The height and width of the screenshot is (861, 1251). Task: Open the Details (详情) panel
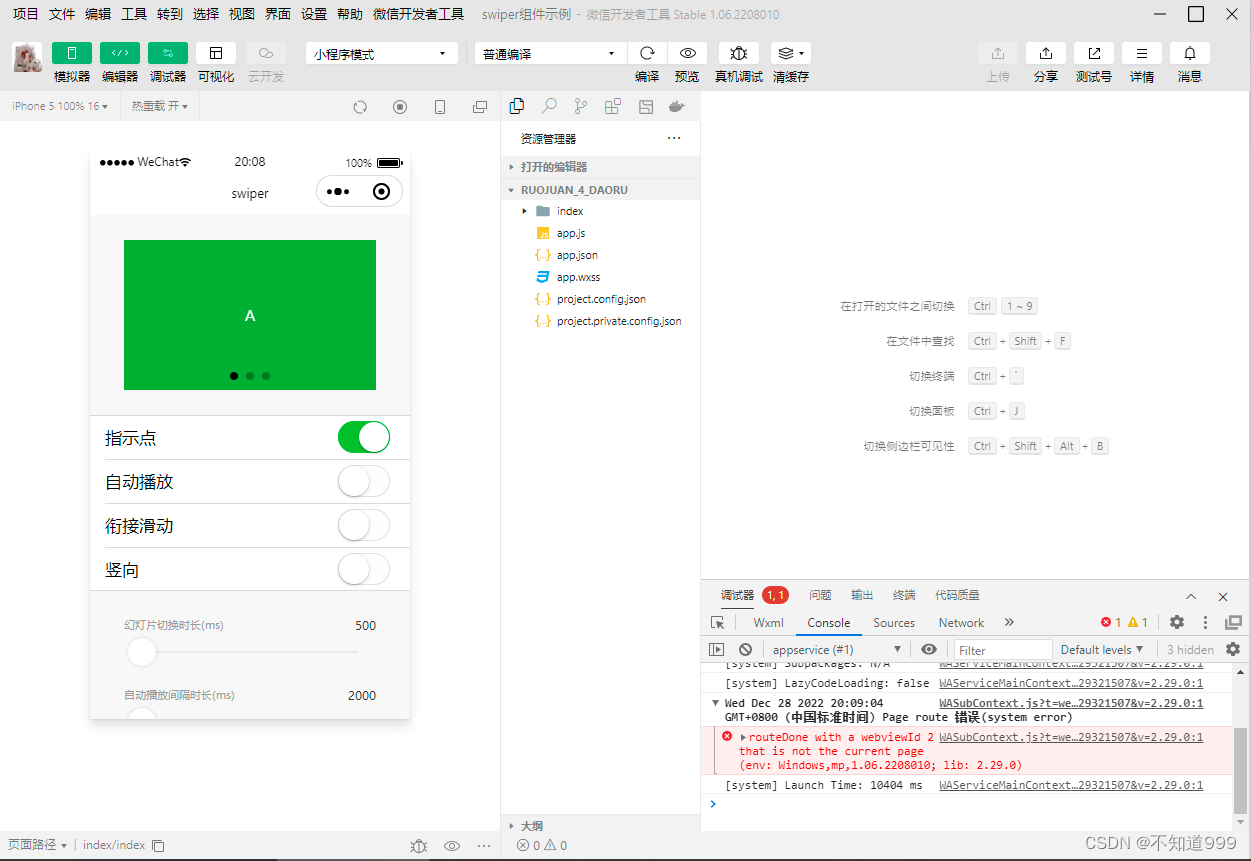(1142, 53)
